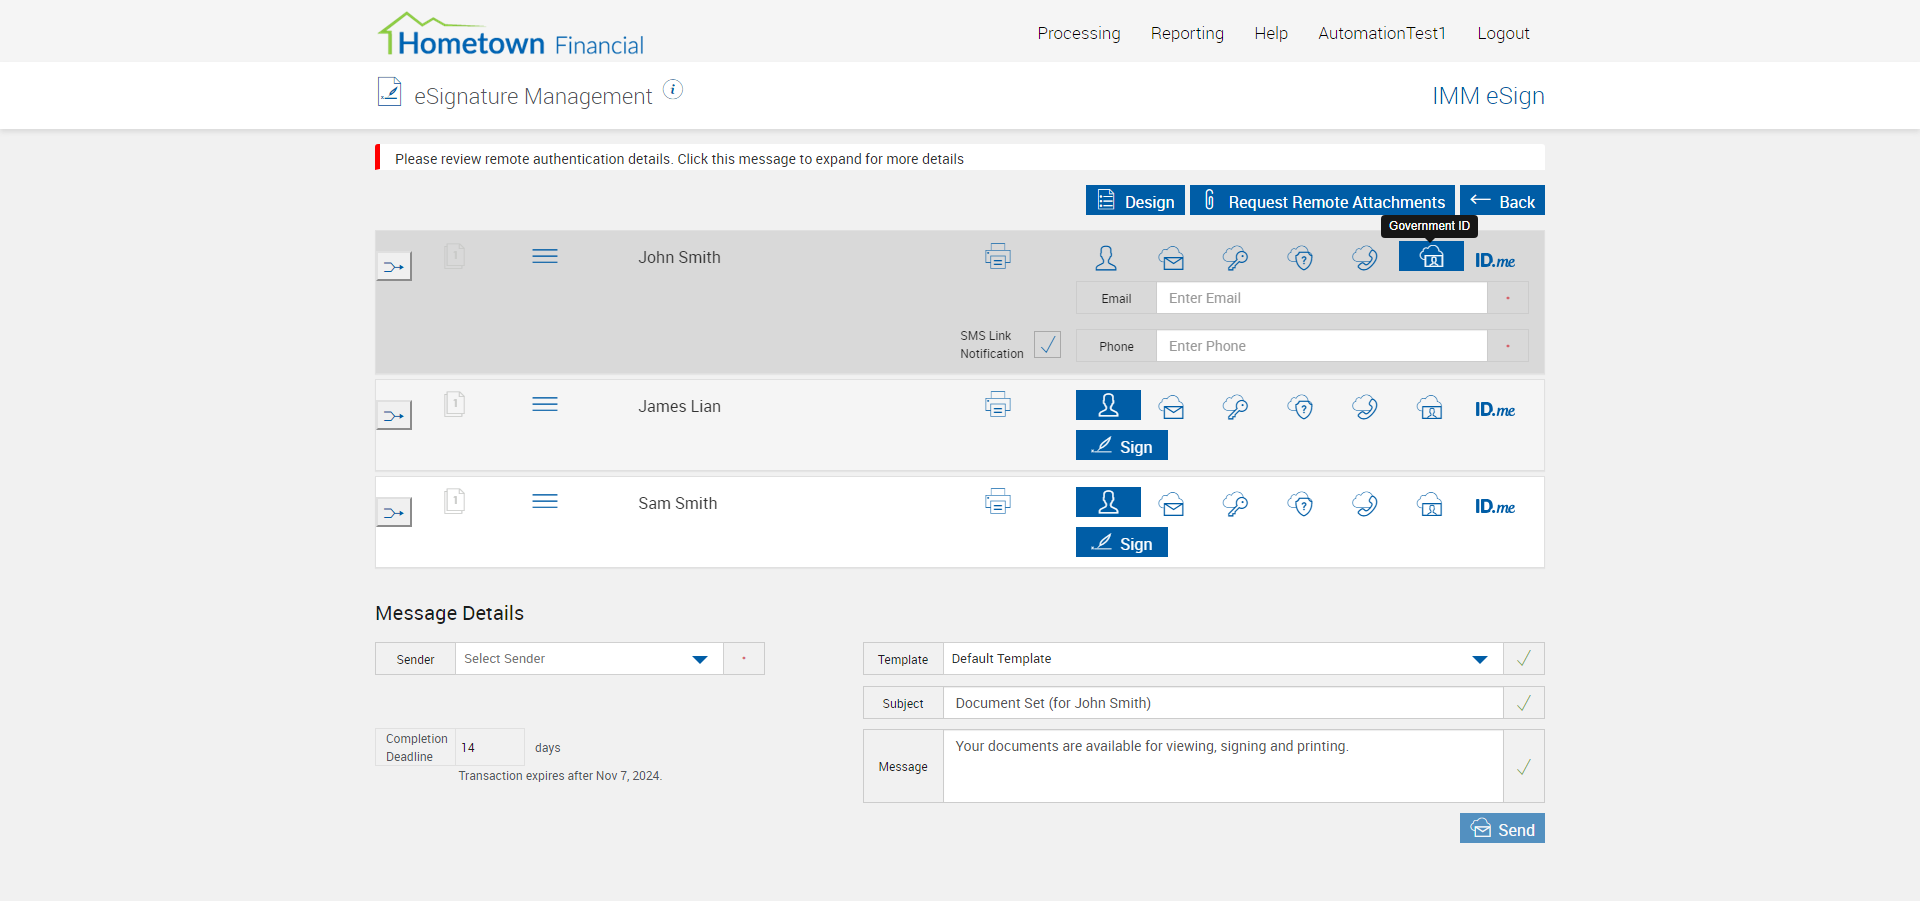Click the Enter Email input field
The image size is (1920, 901).
1321,298
